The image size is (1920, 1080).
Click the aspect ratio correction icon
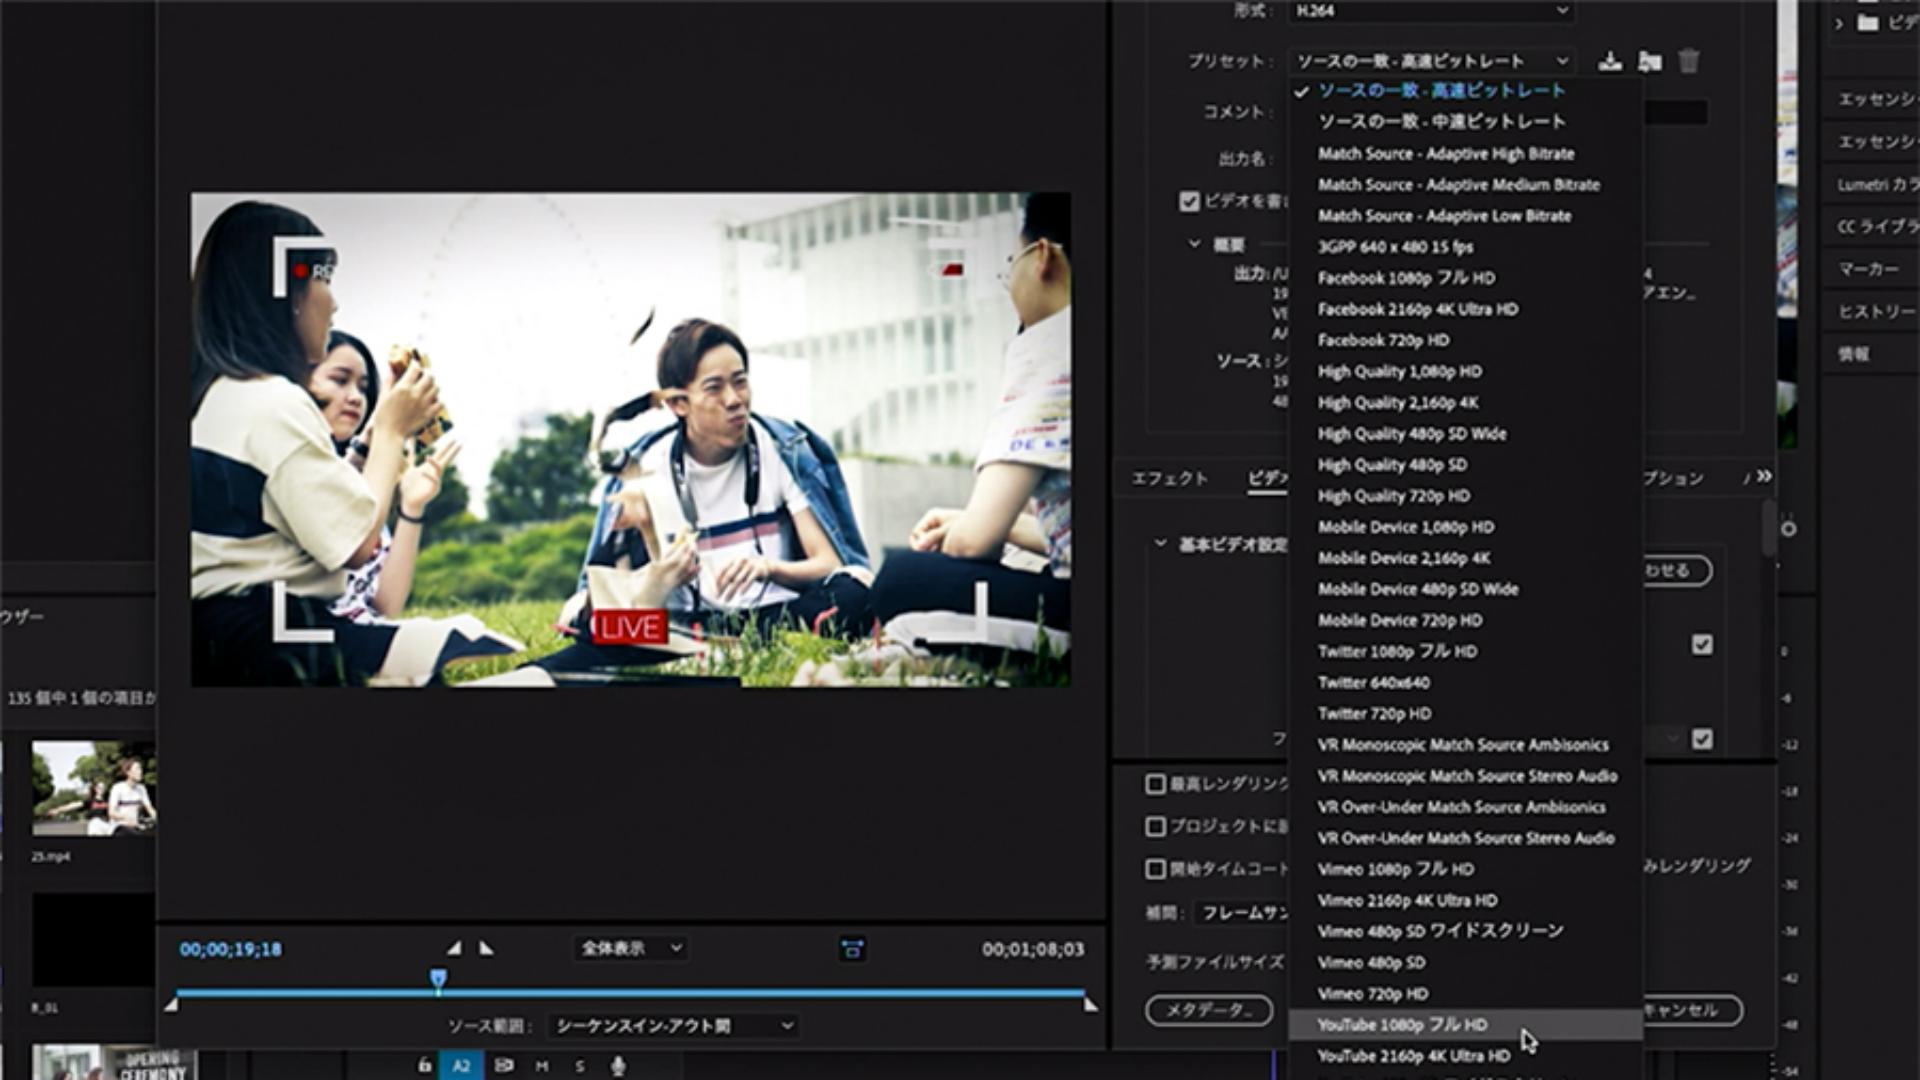[x=851, y=949]
